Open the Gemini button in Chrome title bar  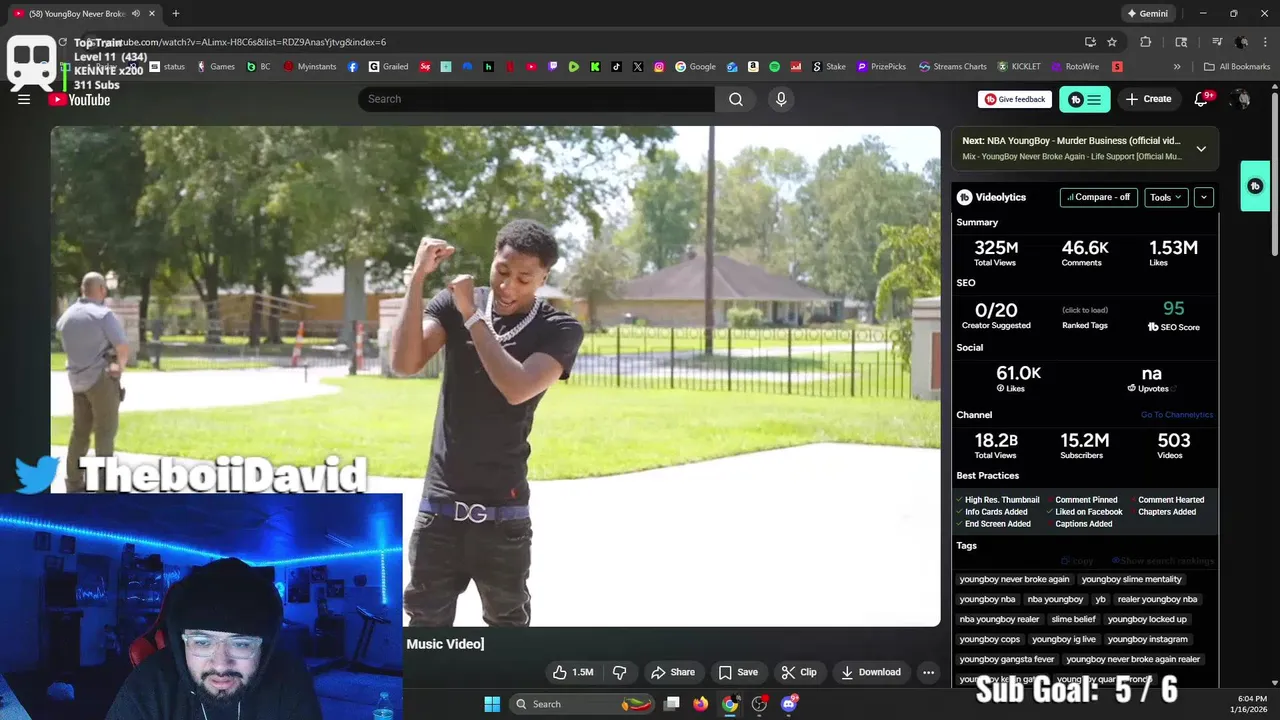1147,14
